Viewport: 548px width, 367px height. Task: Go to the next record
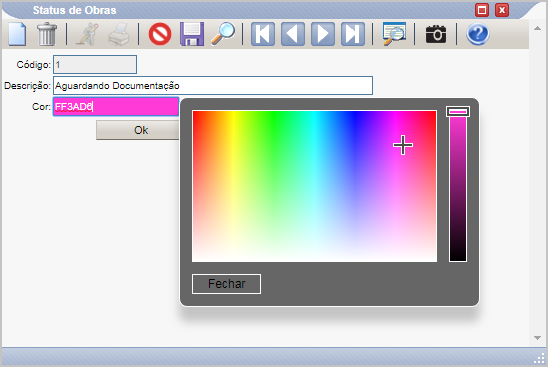click(323, 34)
